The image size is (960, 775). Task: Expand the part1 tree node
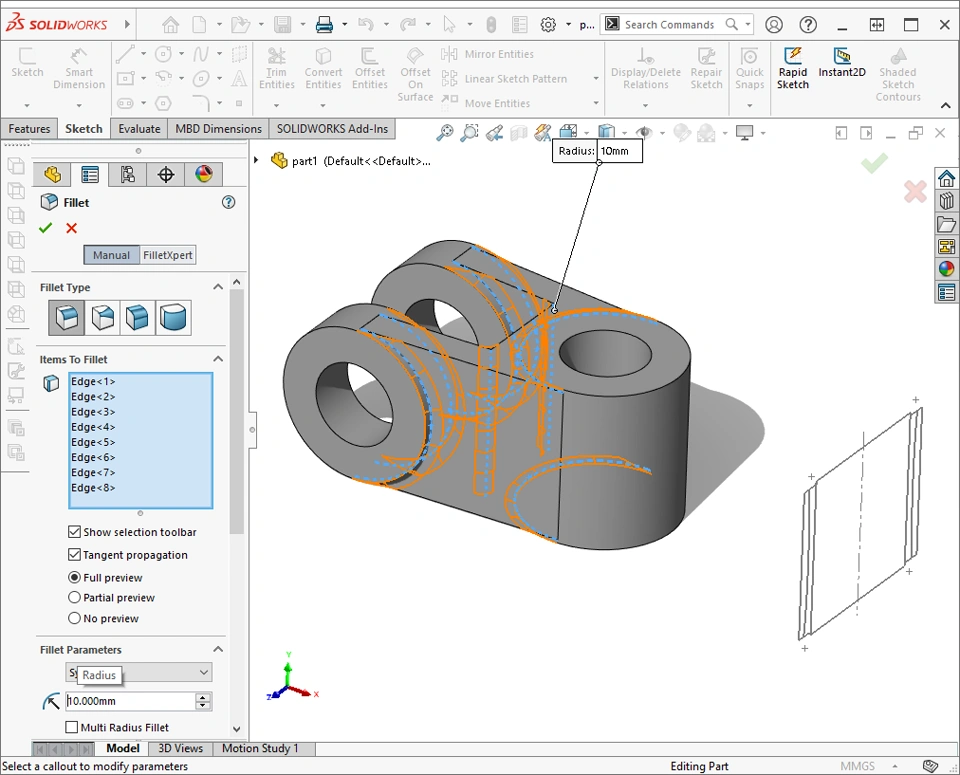[256, 160]
